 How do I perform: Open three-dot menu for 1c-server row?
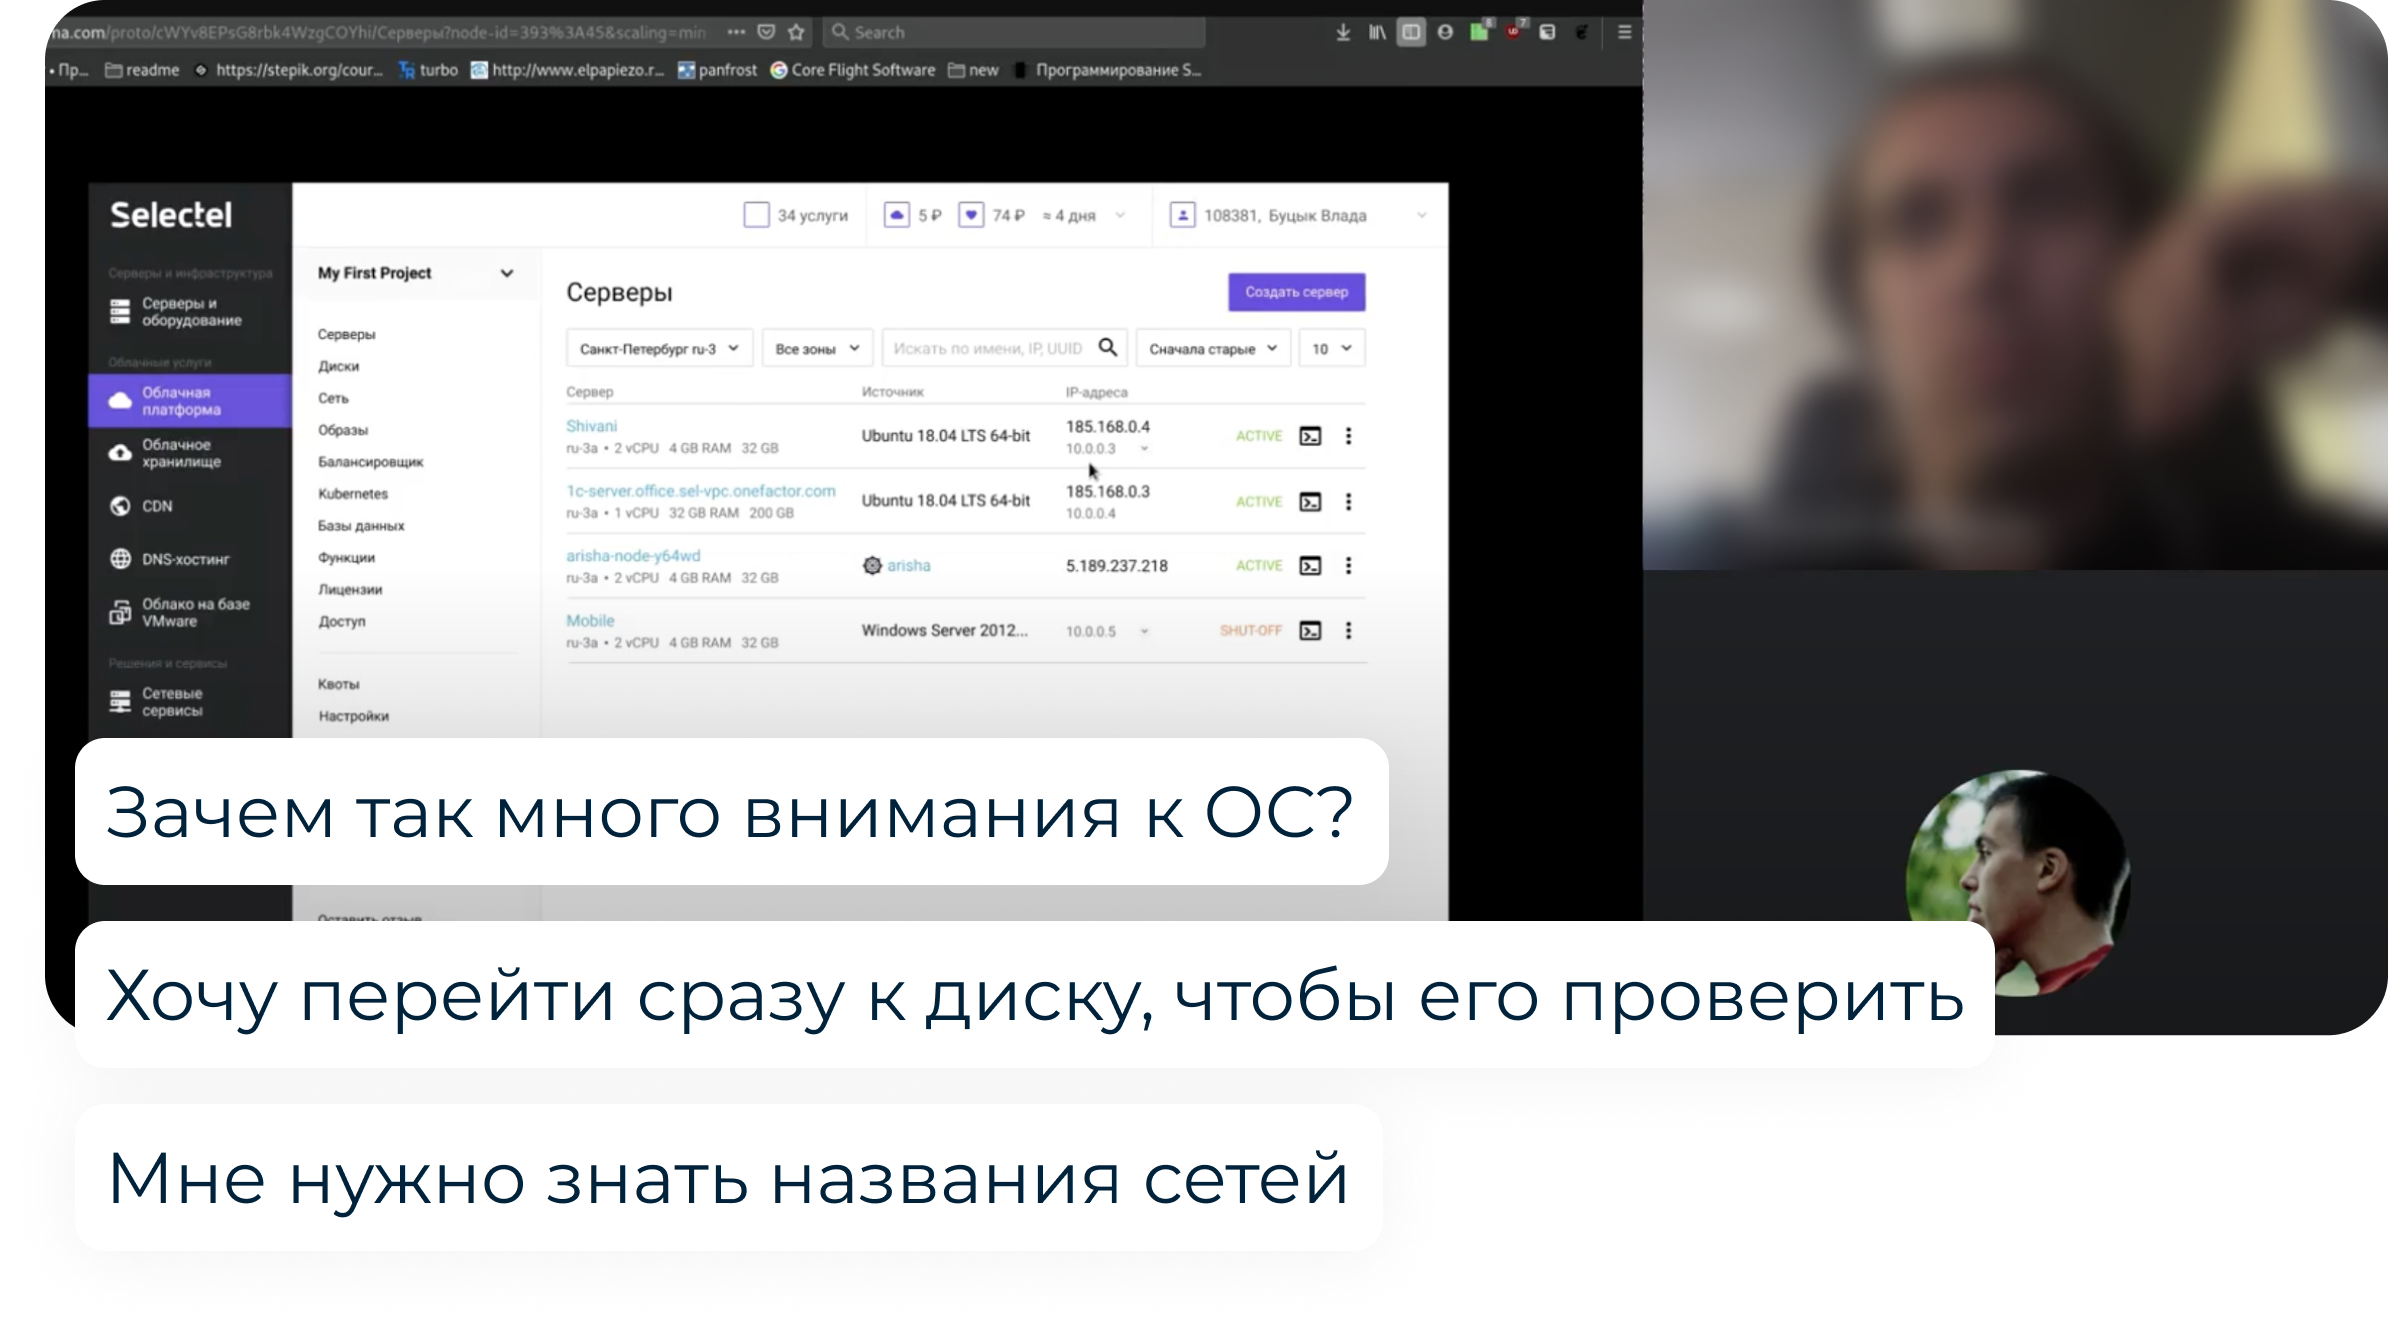pos(1348,502)
